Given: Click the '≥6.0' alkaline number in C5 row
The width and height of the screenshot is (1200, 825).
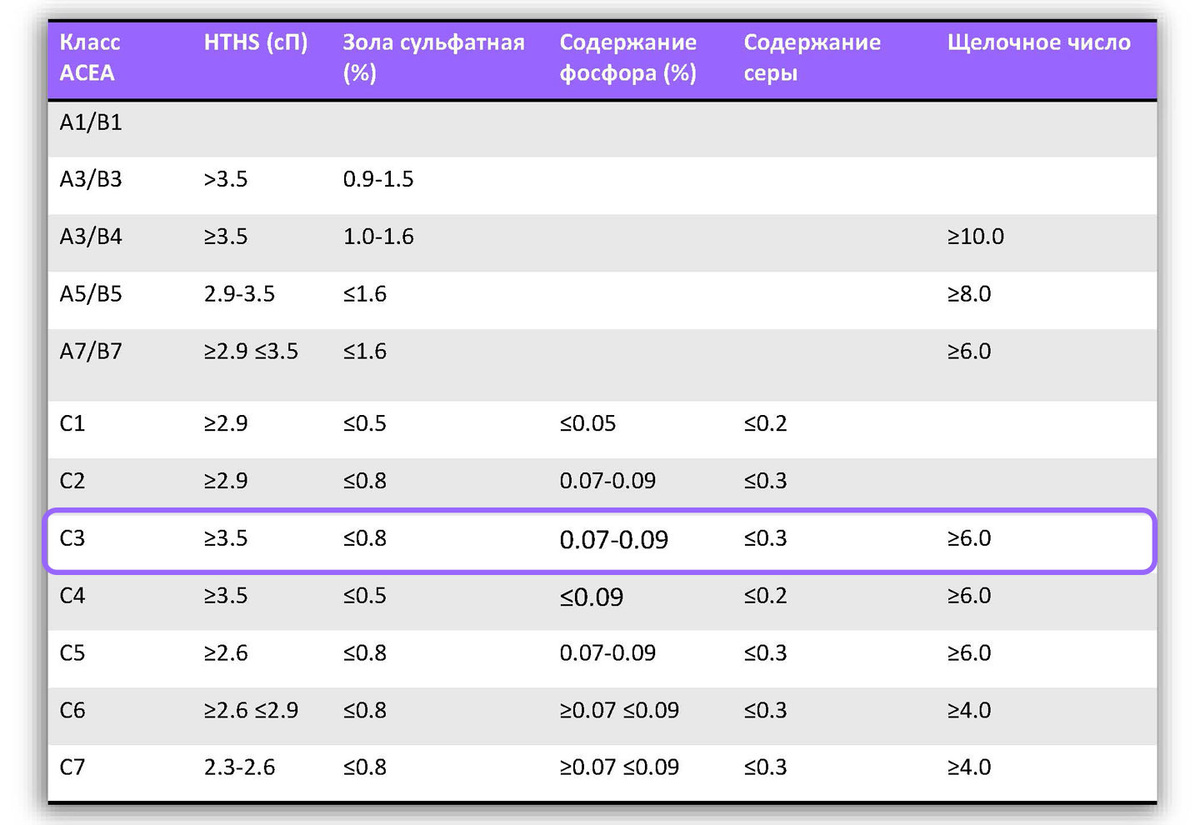Looking at the screenshot, I should pyautogui.click(x=969, y=652).
